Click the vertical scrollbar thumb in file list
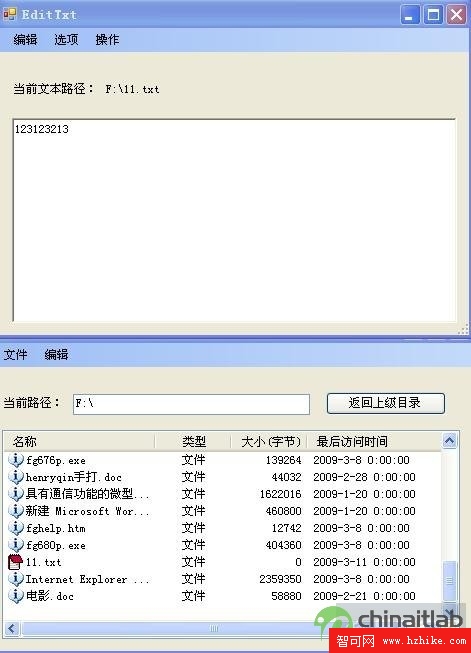 449,581
